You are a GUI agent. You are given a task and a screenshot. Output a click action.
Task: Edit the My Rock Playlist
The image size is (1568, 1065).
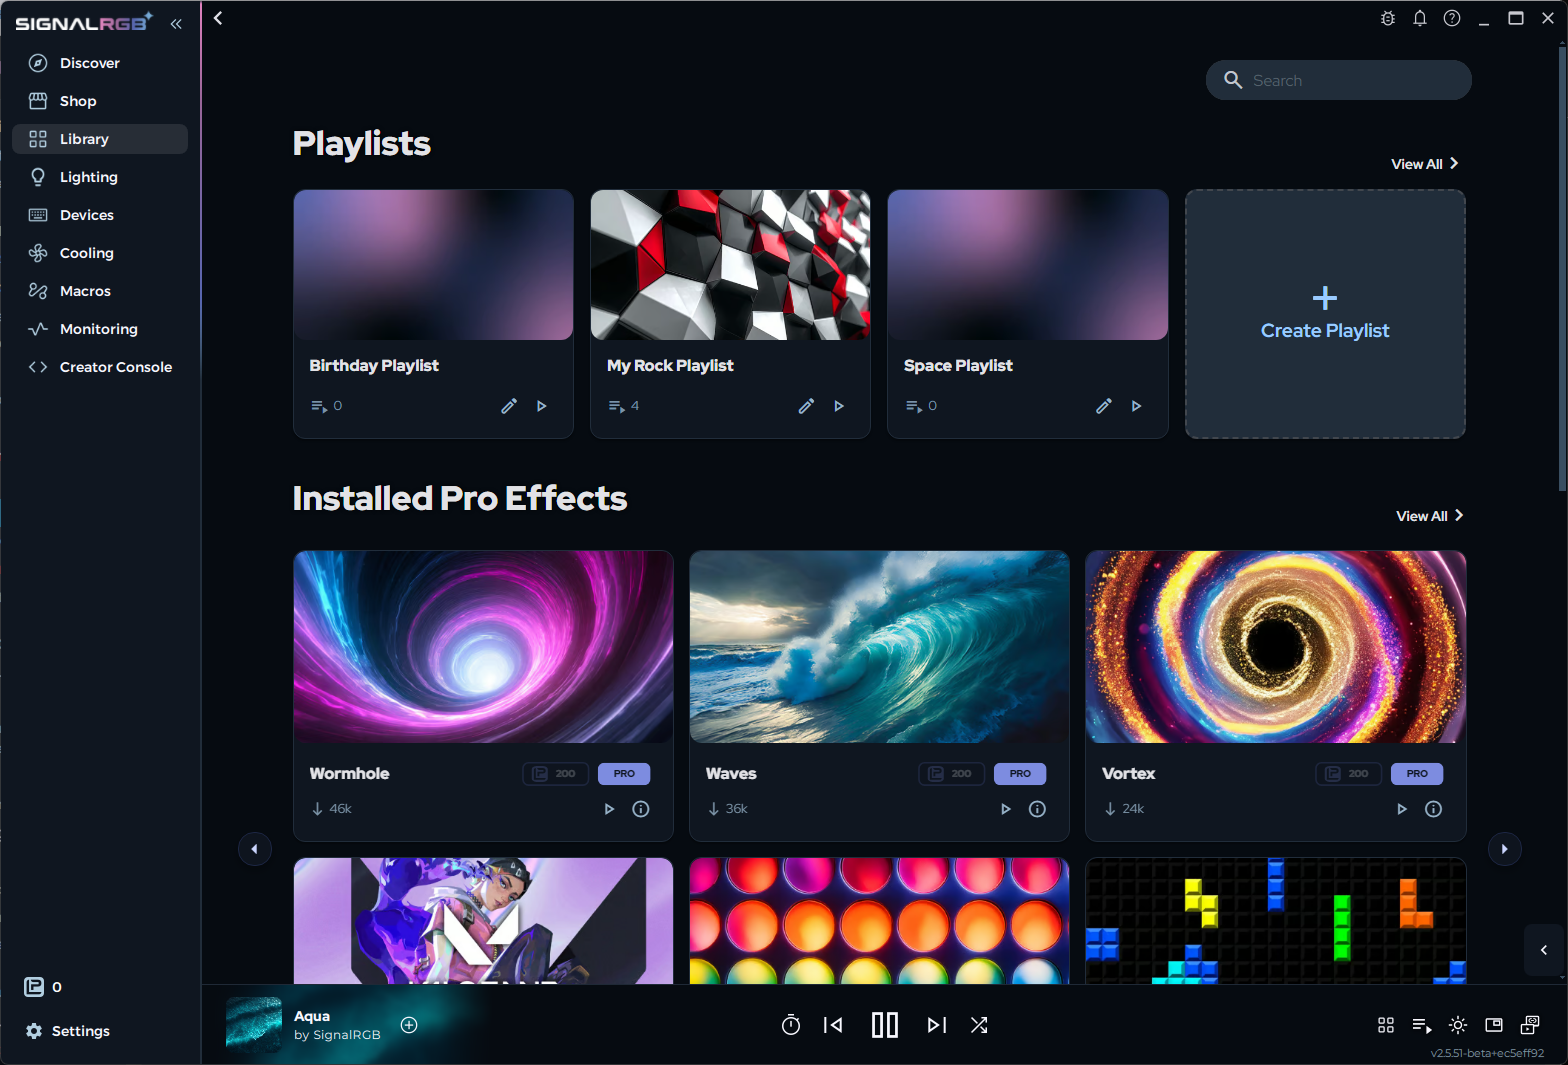806,406
